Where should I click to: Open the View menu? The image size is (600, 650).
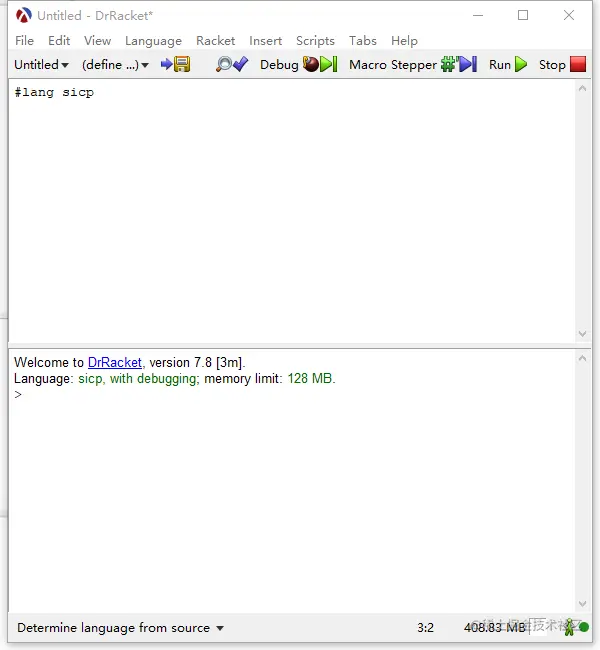(97, 41)
